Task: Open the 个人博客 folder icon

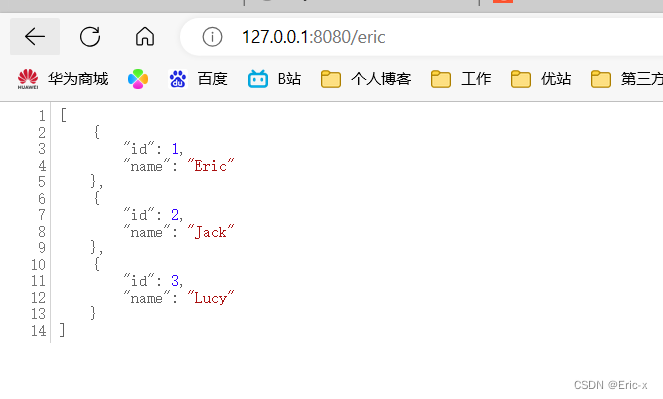Action: pos(331,79)
